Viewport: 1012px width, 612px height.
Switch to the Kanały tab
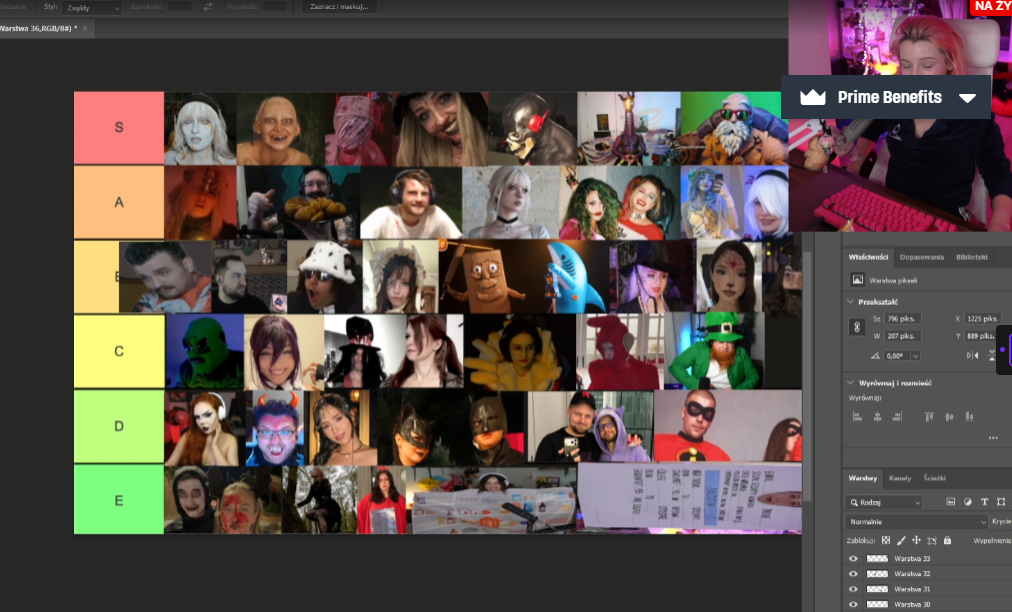pos(899,478)
